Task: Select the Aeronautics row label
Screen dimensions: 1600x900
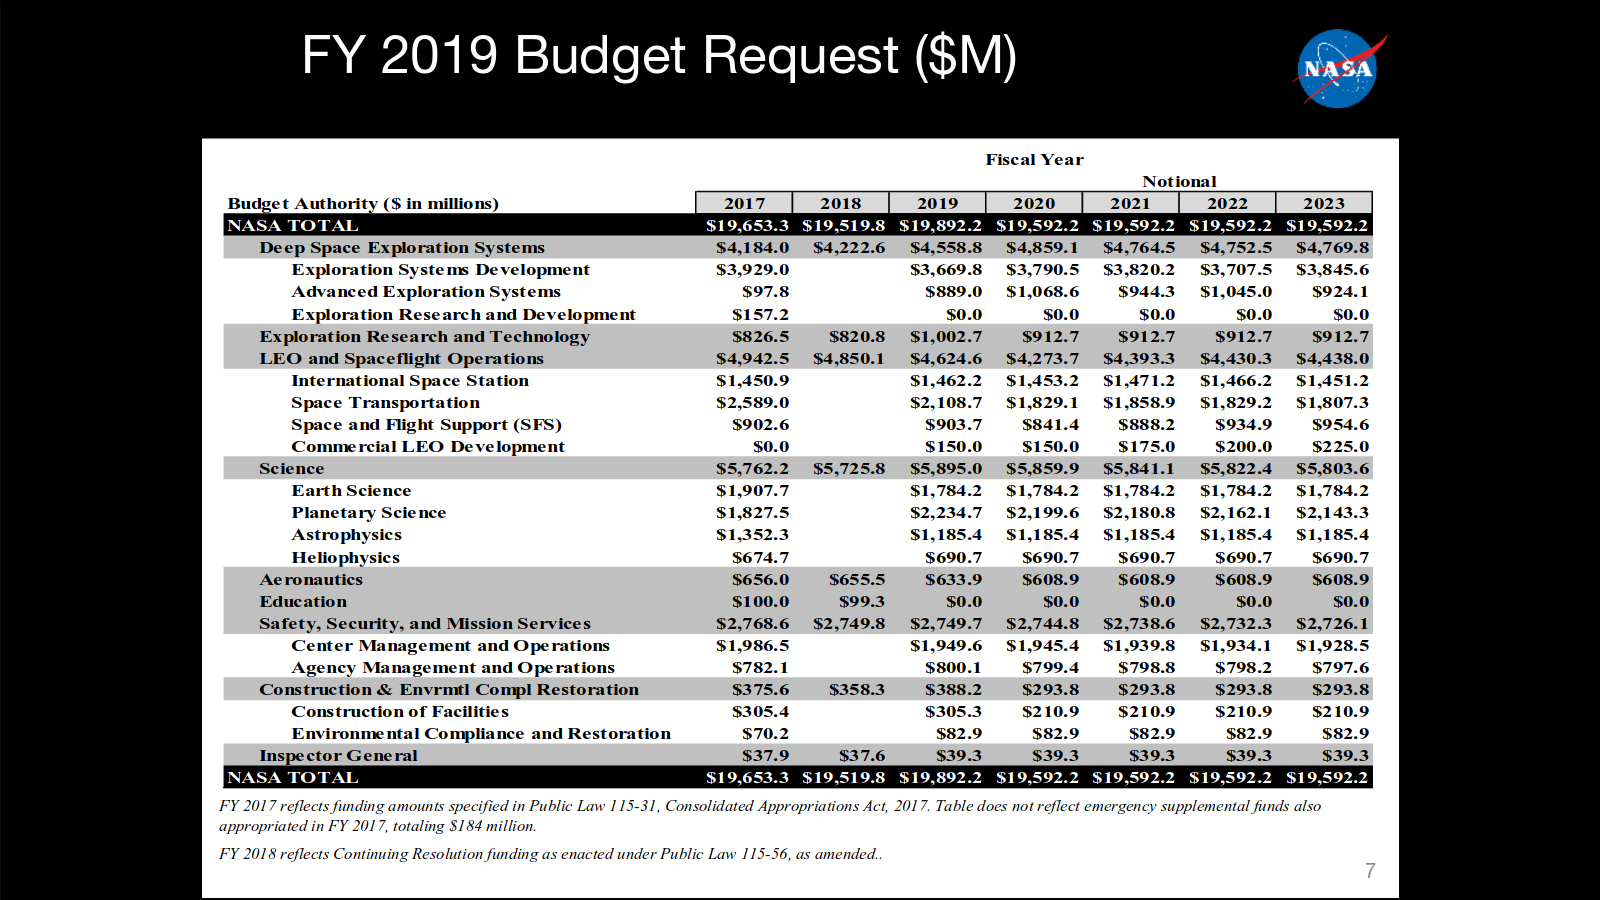Action: 311,579
